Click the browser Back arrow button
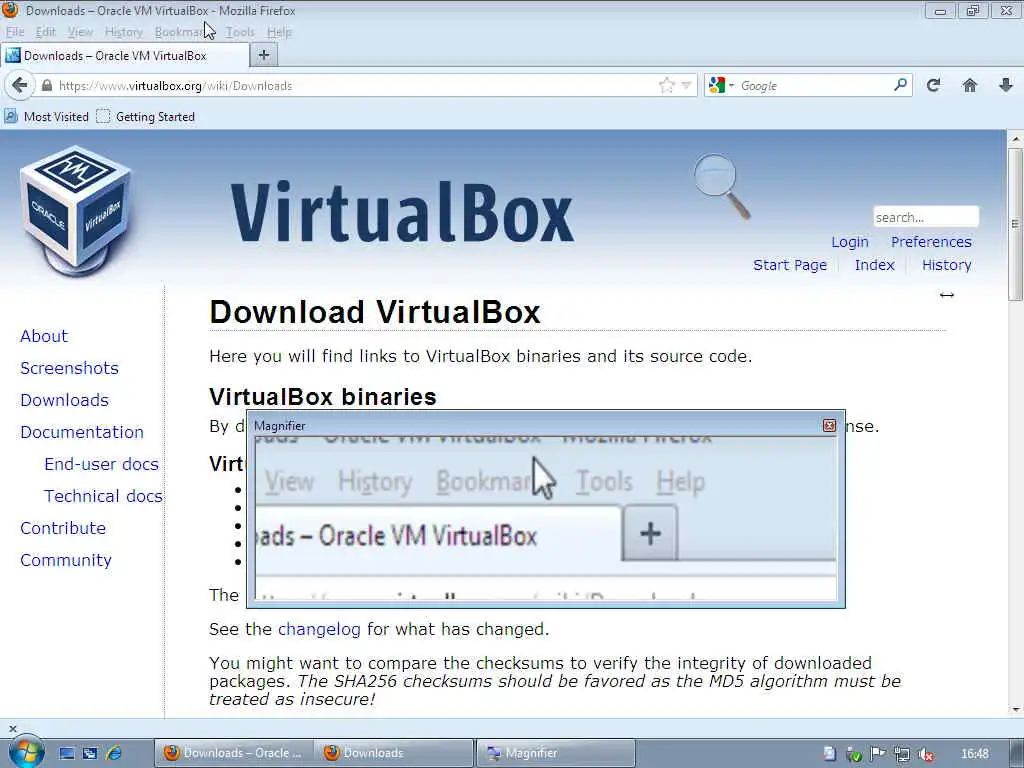 20,86
